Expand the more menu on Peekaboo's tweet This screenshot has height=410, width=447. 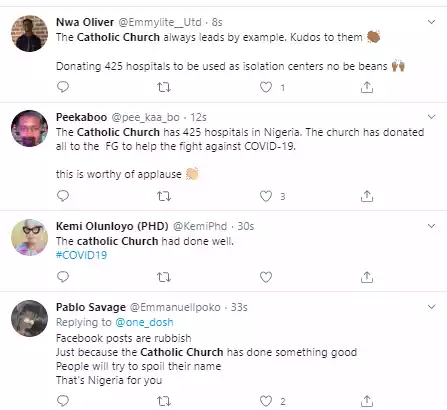432,117
